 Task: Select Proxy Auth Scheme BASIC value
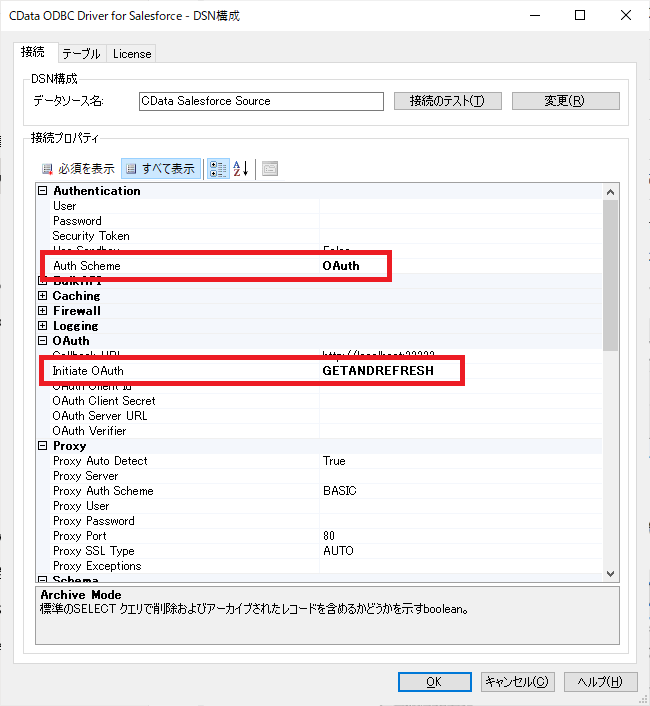[339, 491]
